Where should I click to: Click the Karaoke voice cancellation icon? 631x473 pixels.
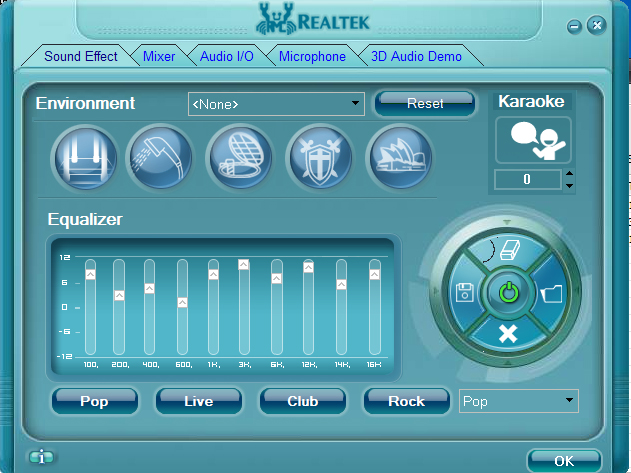tap(533, 140)
